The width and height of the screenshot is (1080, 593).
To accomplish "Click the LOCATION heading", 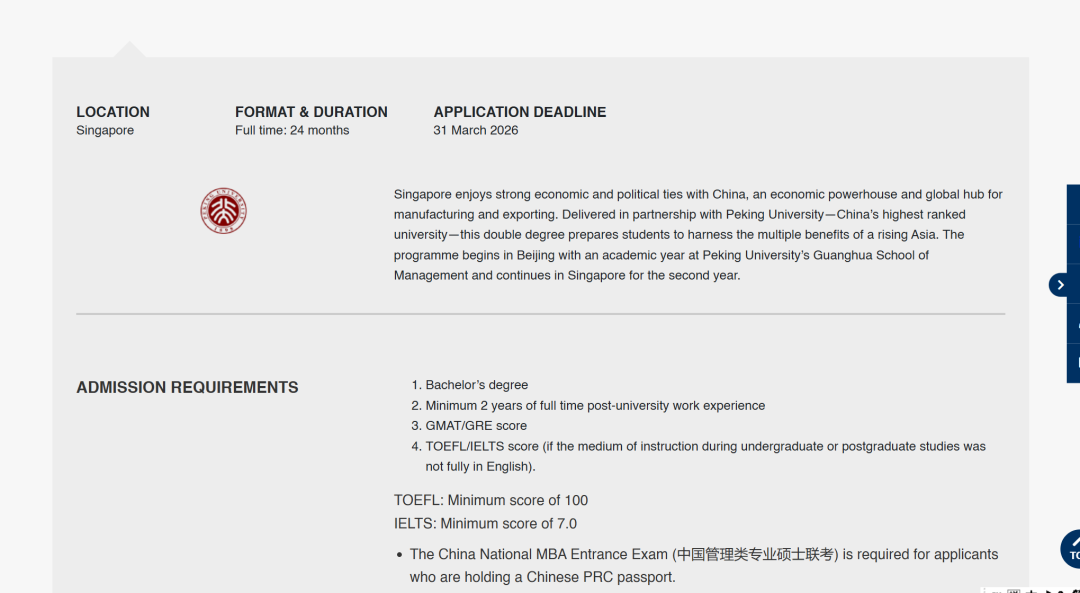I will pyautogui.click(x=113, y=112).
